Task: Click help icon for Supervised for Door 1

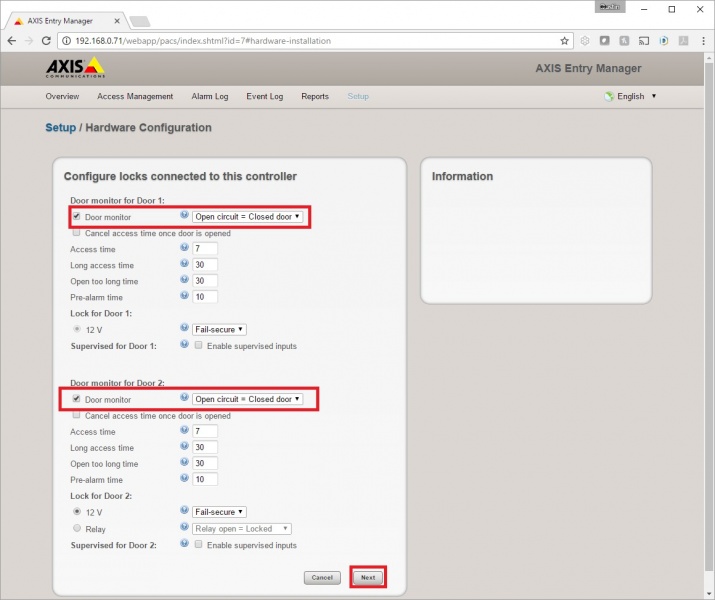Action: point(184,344)
